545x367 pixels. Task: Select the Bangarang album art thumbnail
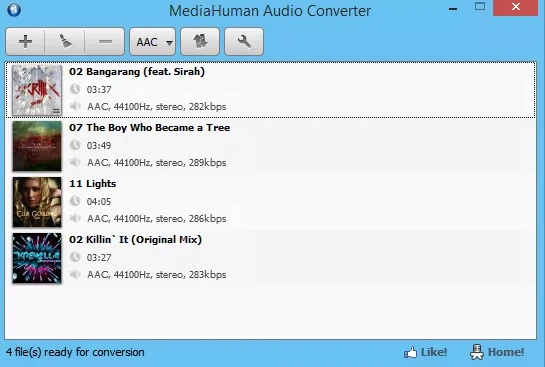tap(37, 90)
